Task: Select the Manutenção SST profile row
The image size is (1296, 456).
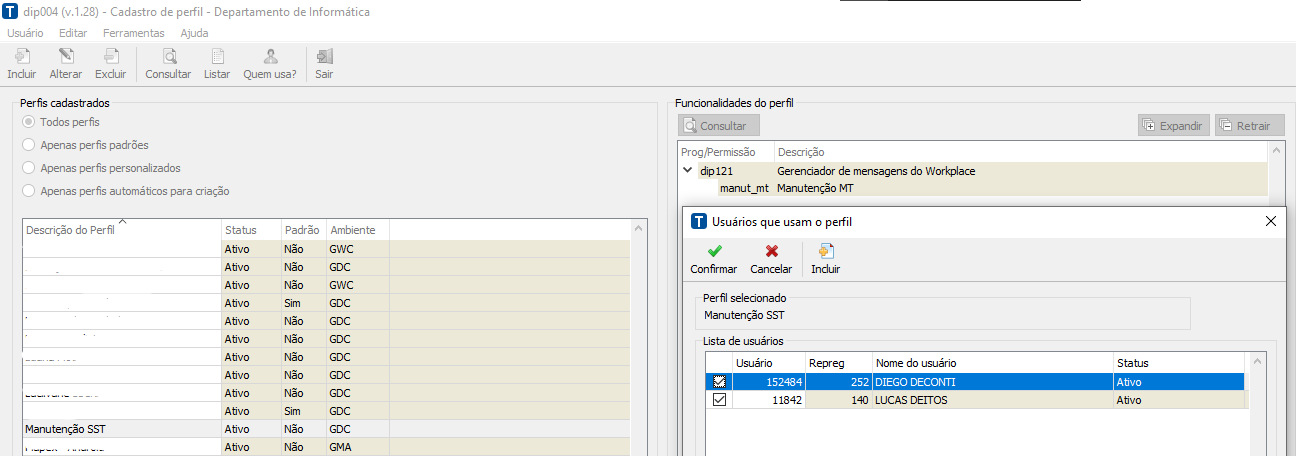Action: pos(66,429)
